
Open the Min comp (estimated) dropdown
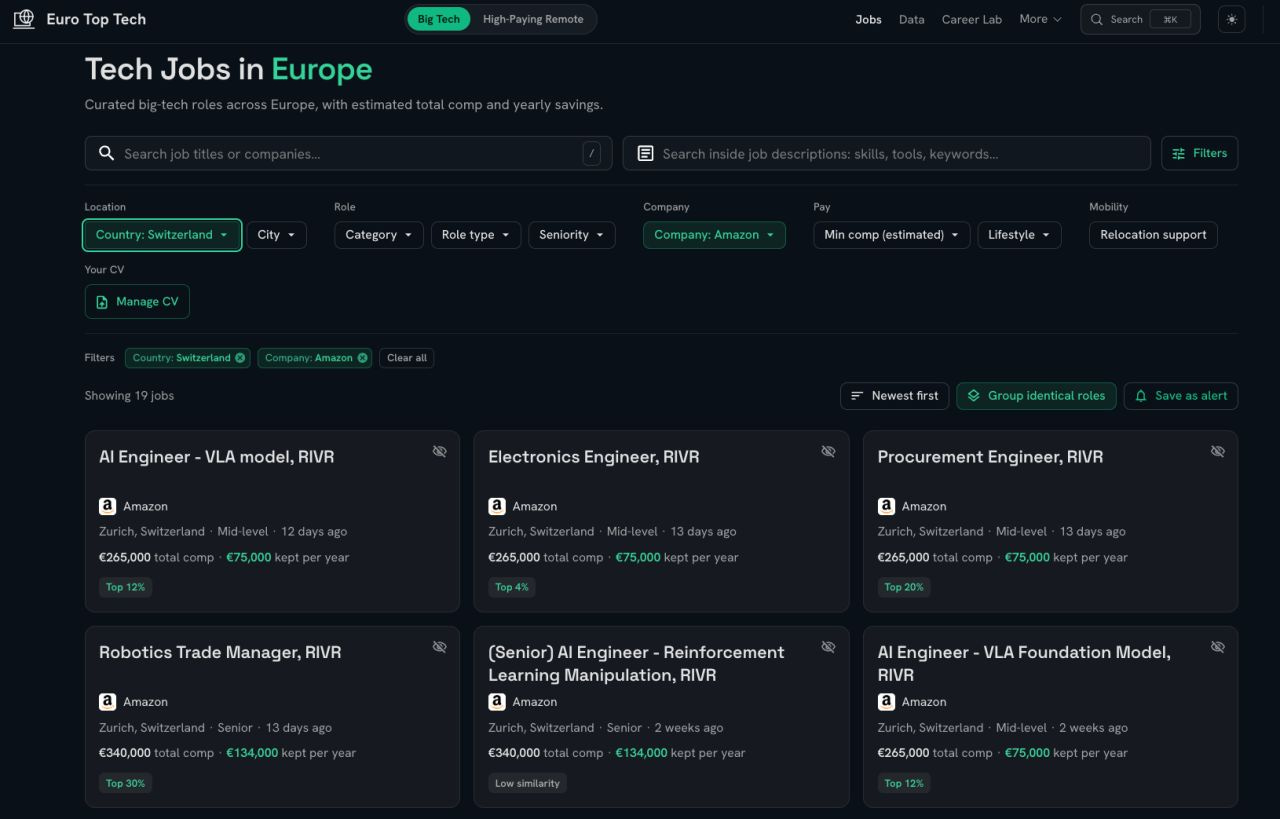point(892,235)
